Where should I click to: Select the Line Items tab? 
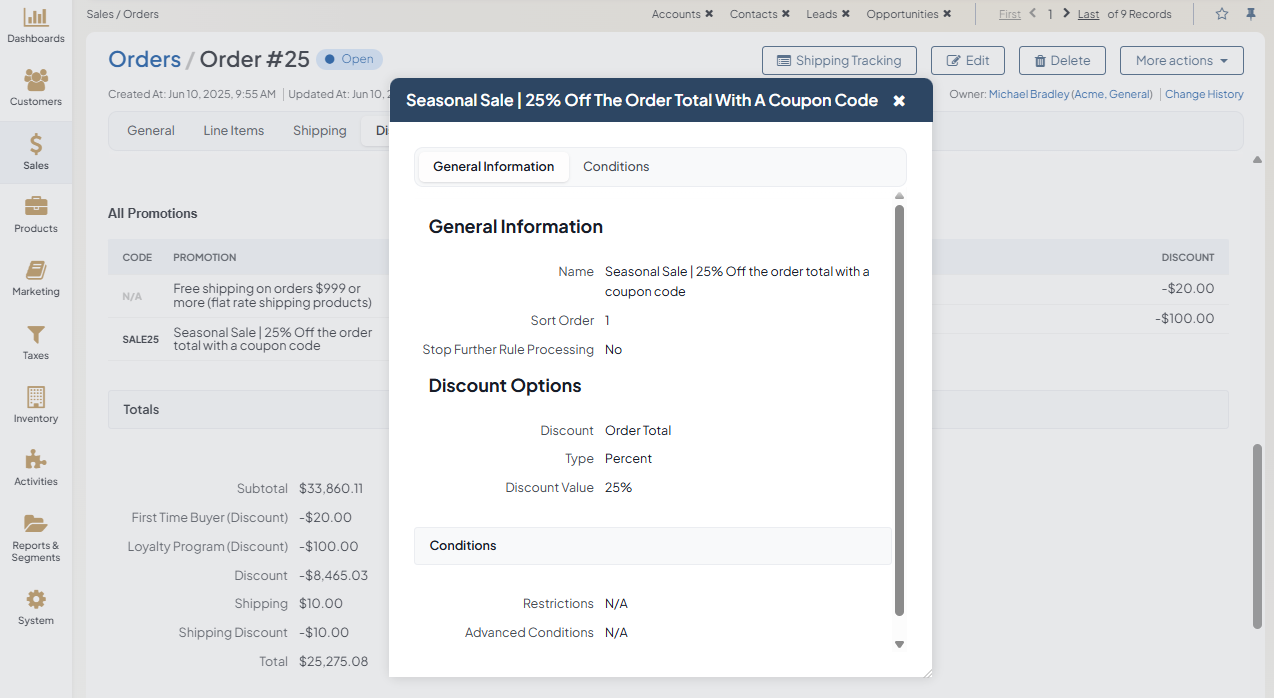(233, 131)
